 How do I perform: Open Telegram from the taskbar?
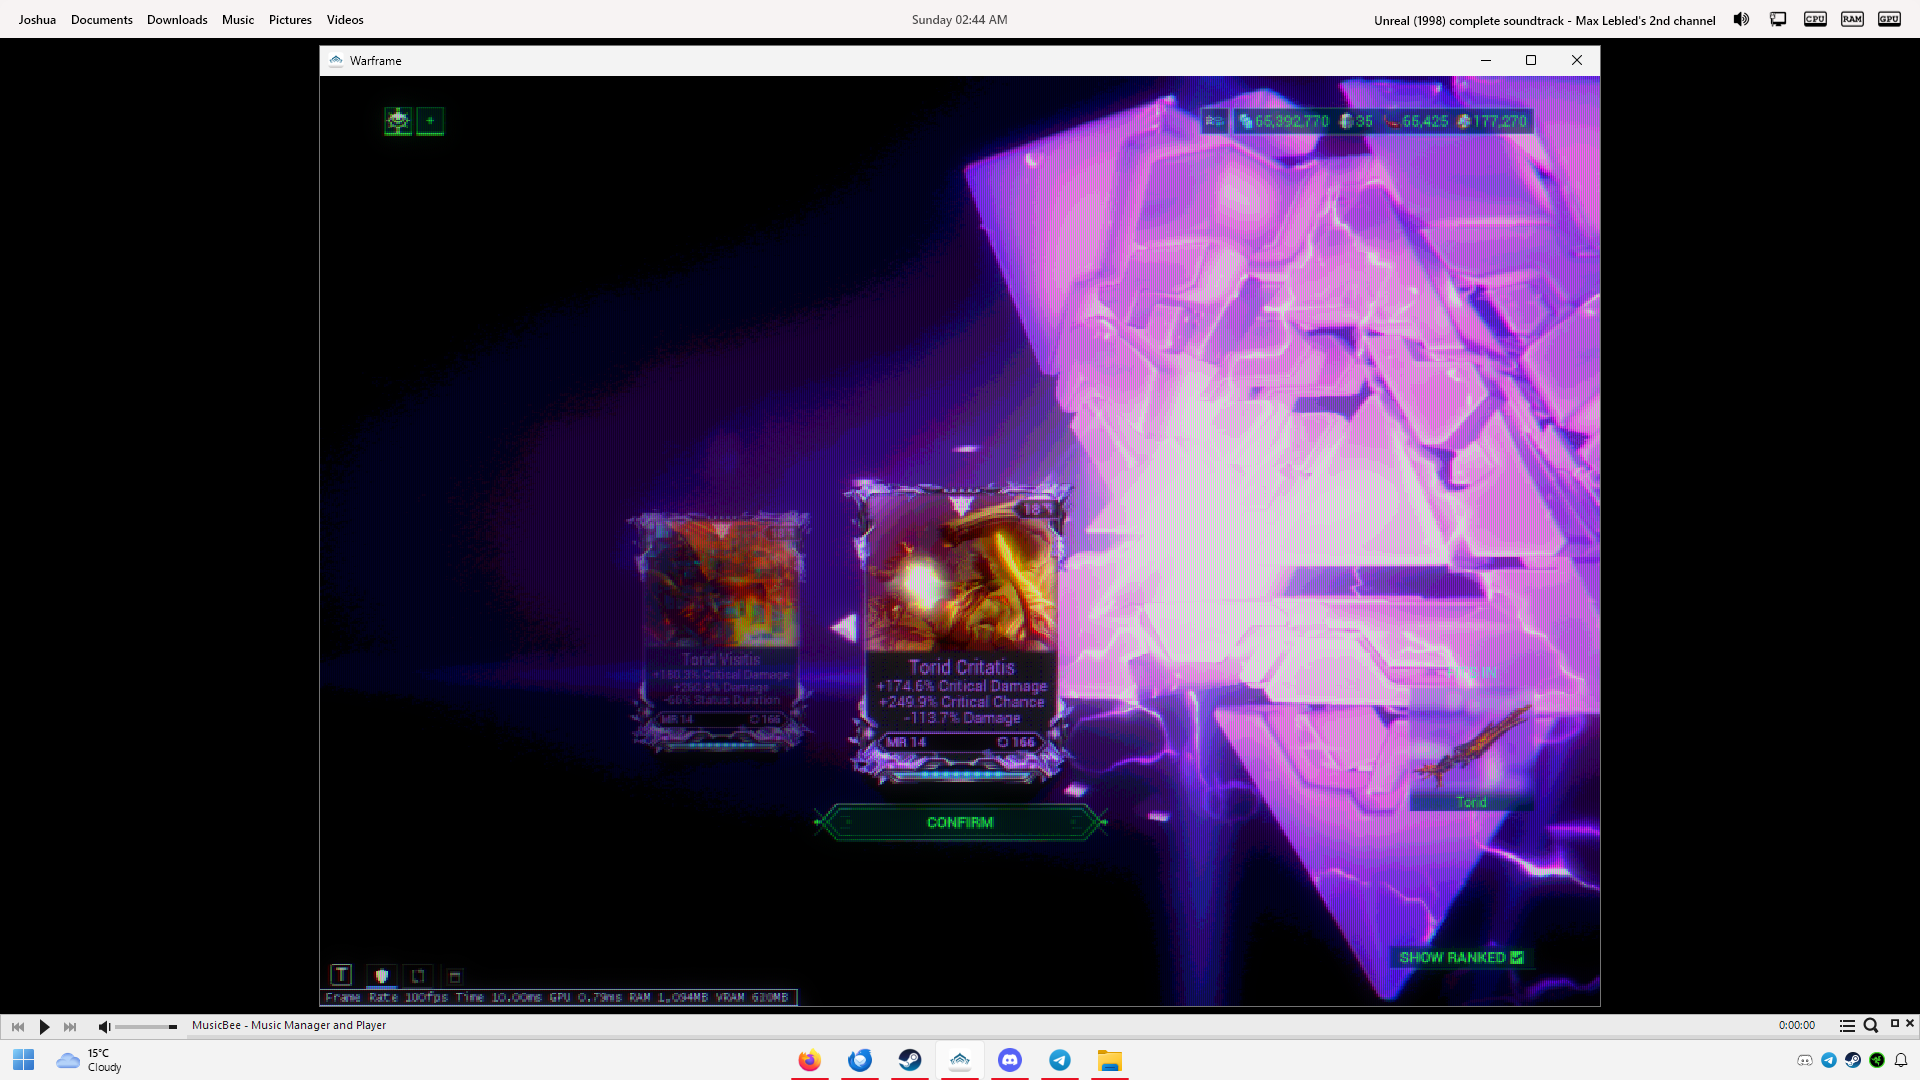coord(1060,1060)
